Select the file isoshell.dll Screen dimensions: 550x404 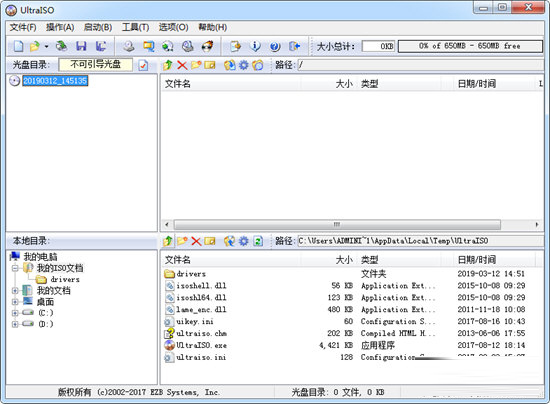tap(201, 286)
